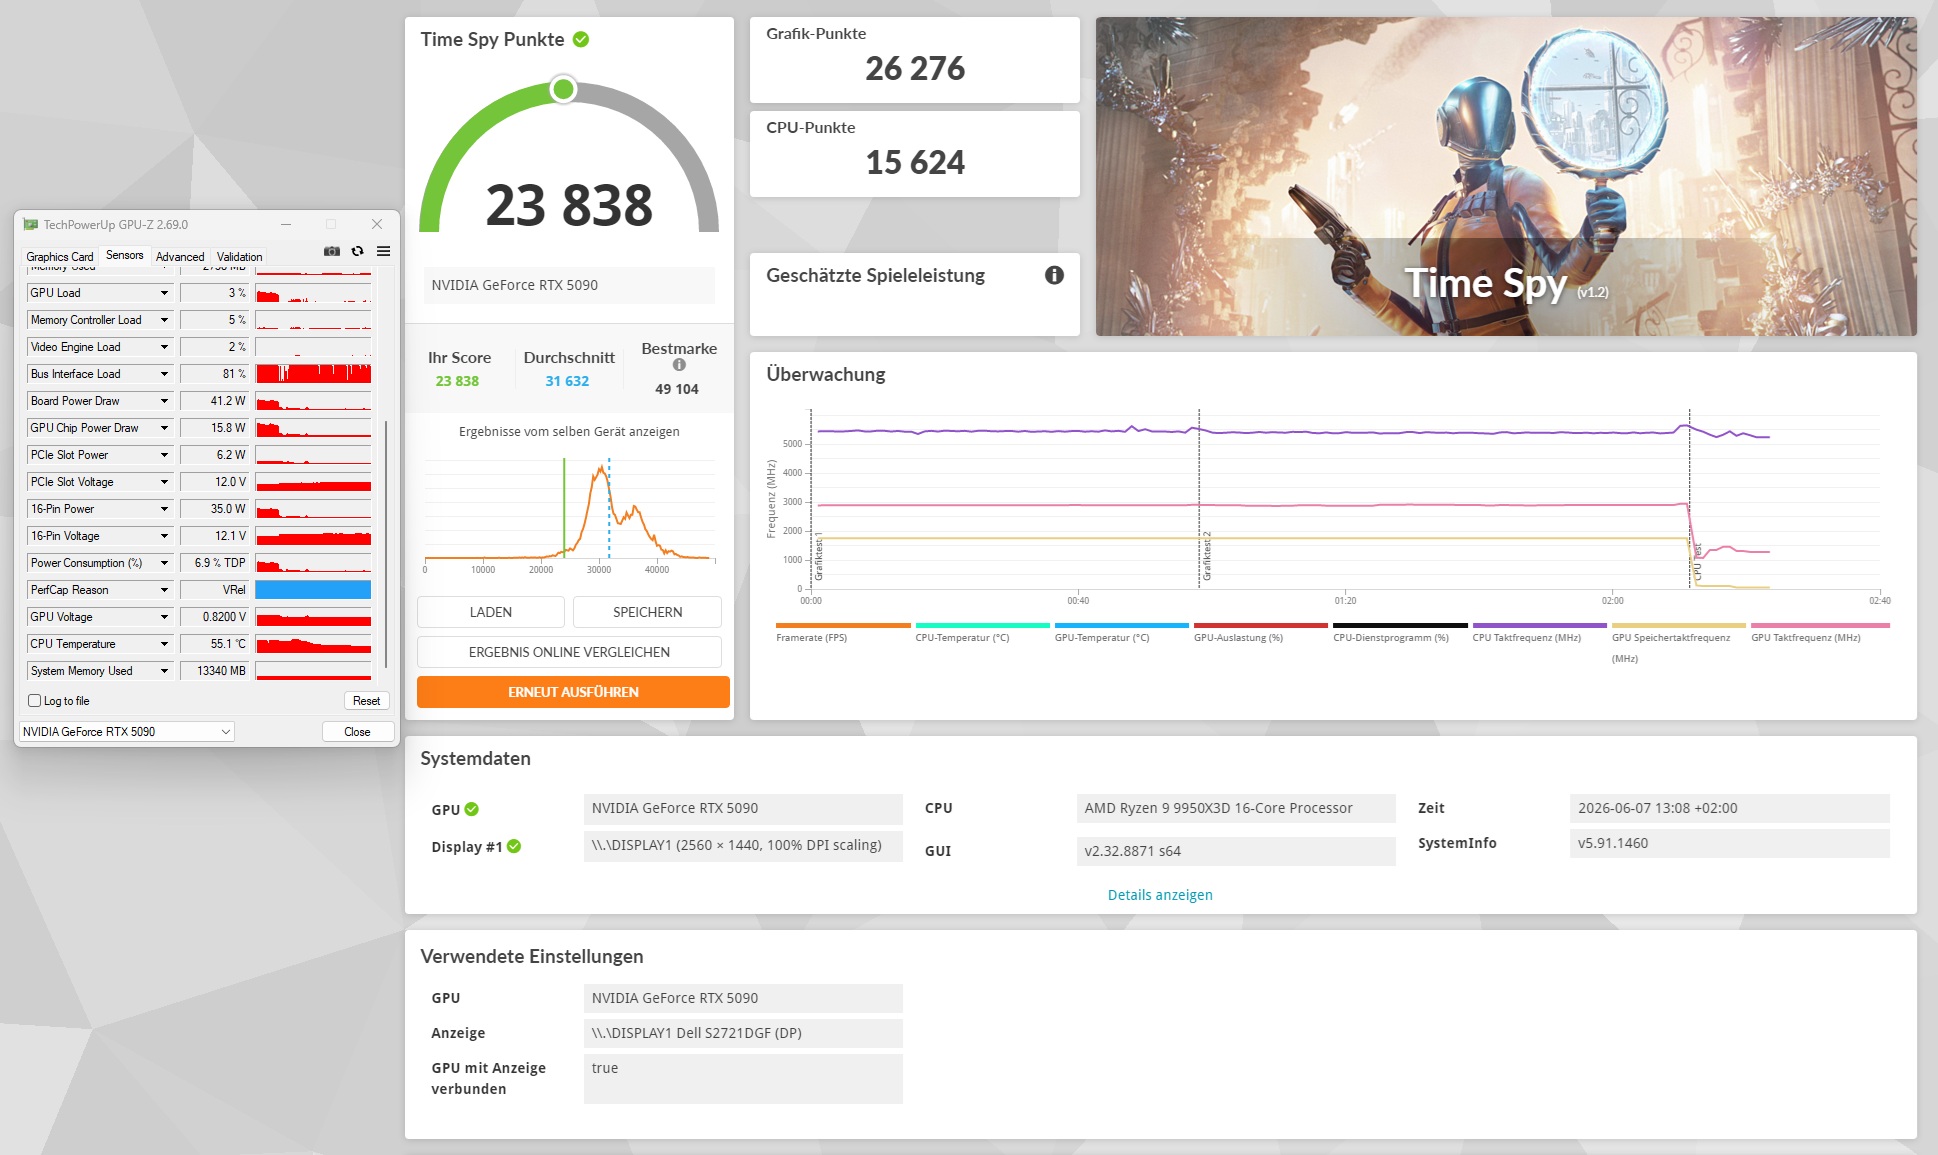
Task: Open the CPU Temperature sensor dropdown
Action: pos(164,644)
